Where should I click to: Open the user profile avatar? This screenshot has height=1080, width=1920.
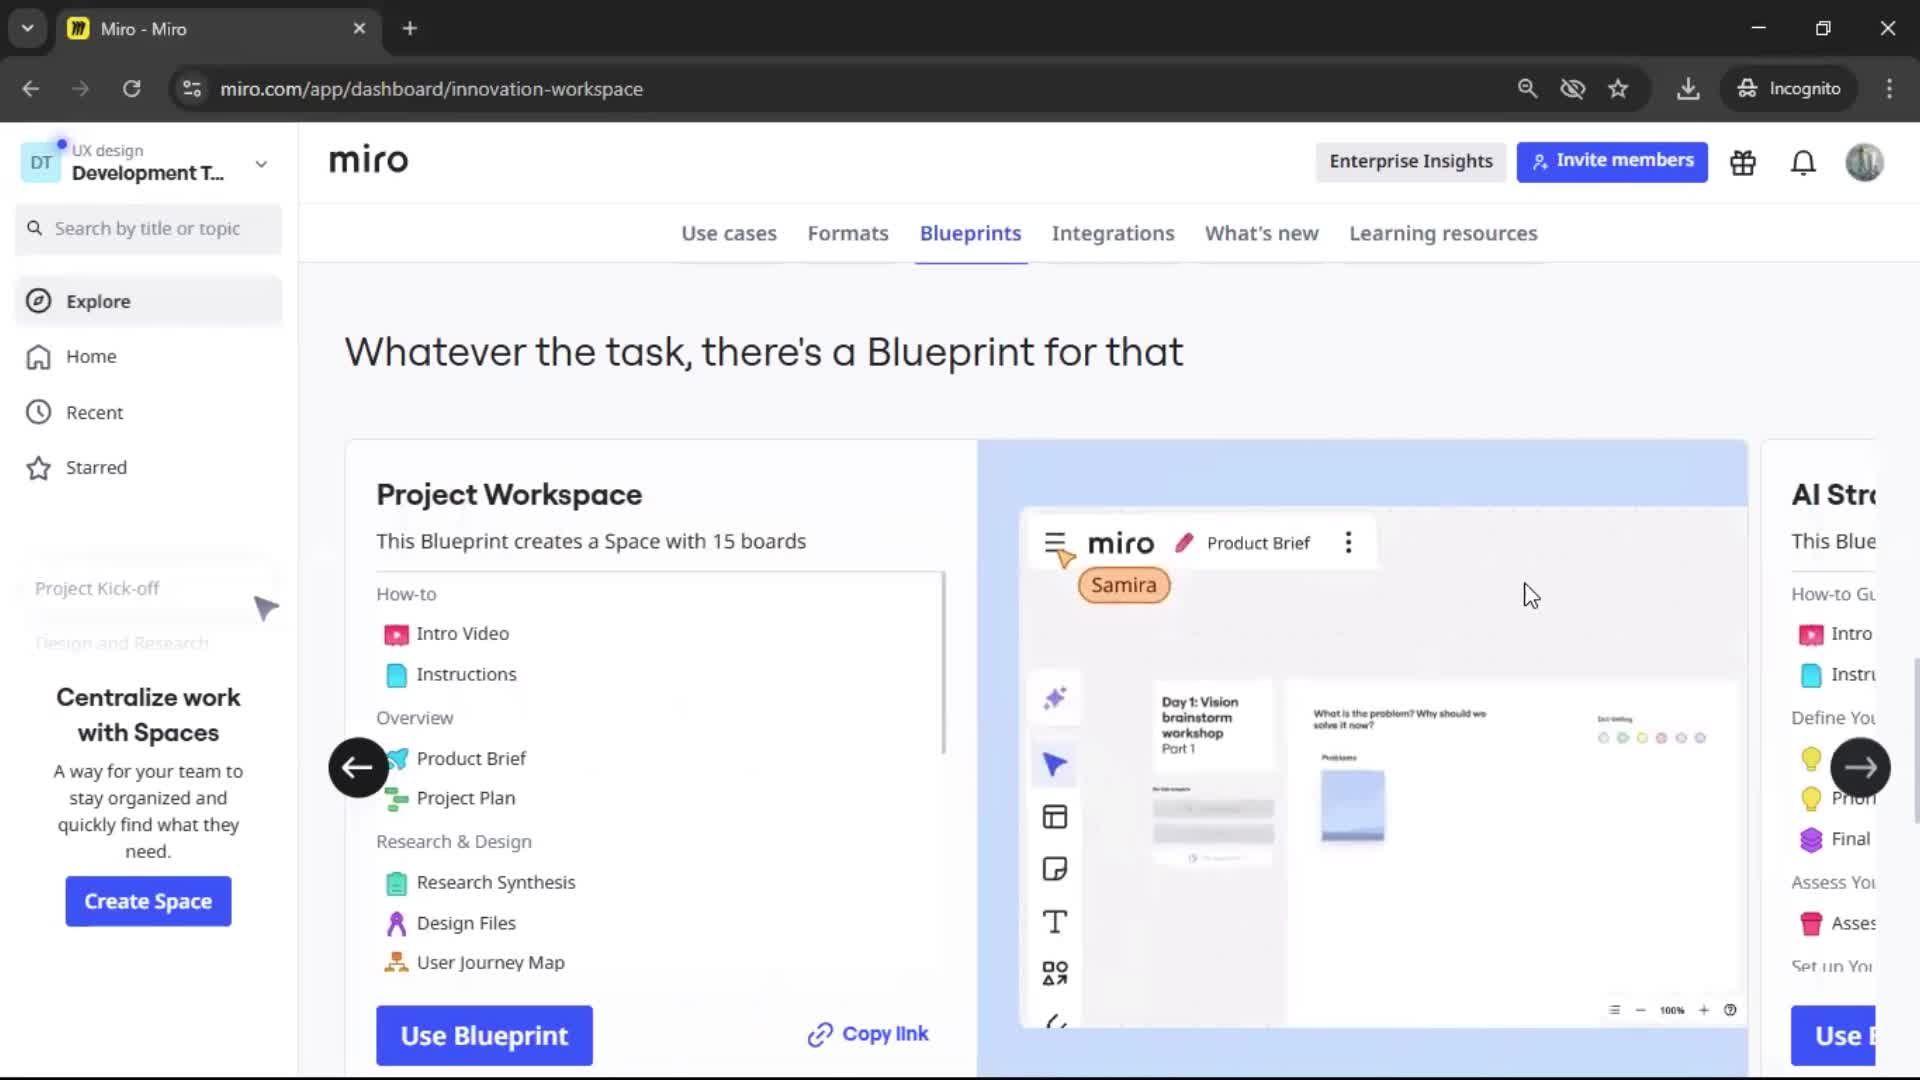pos(1864,162)
